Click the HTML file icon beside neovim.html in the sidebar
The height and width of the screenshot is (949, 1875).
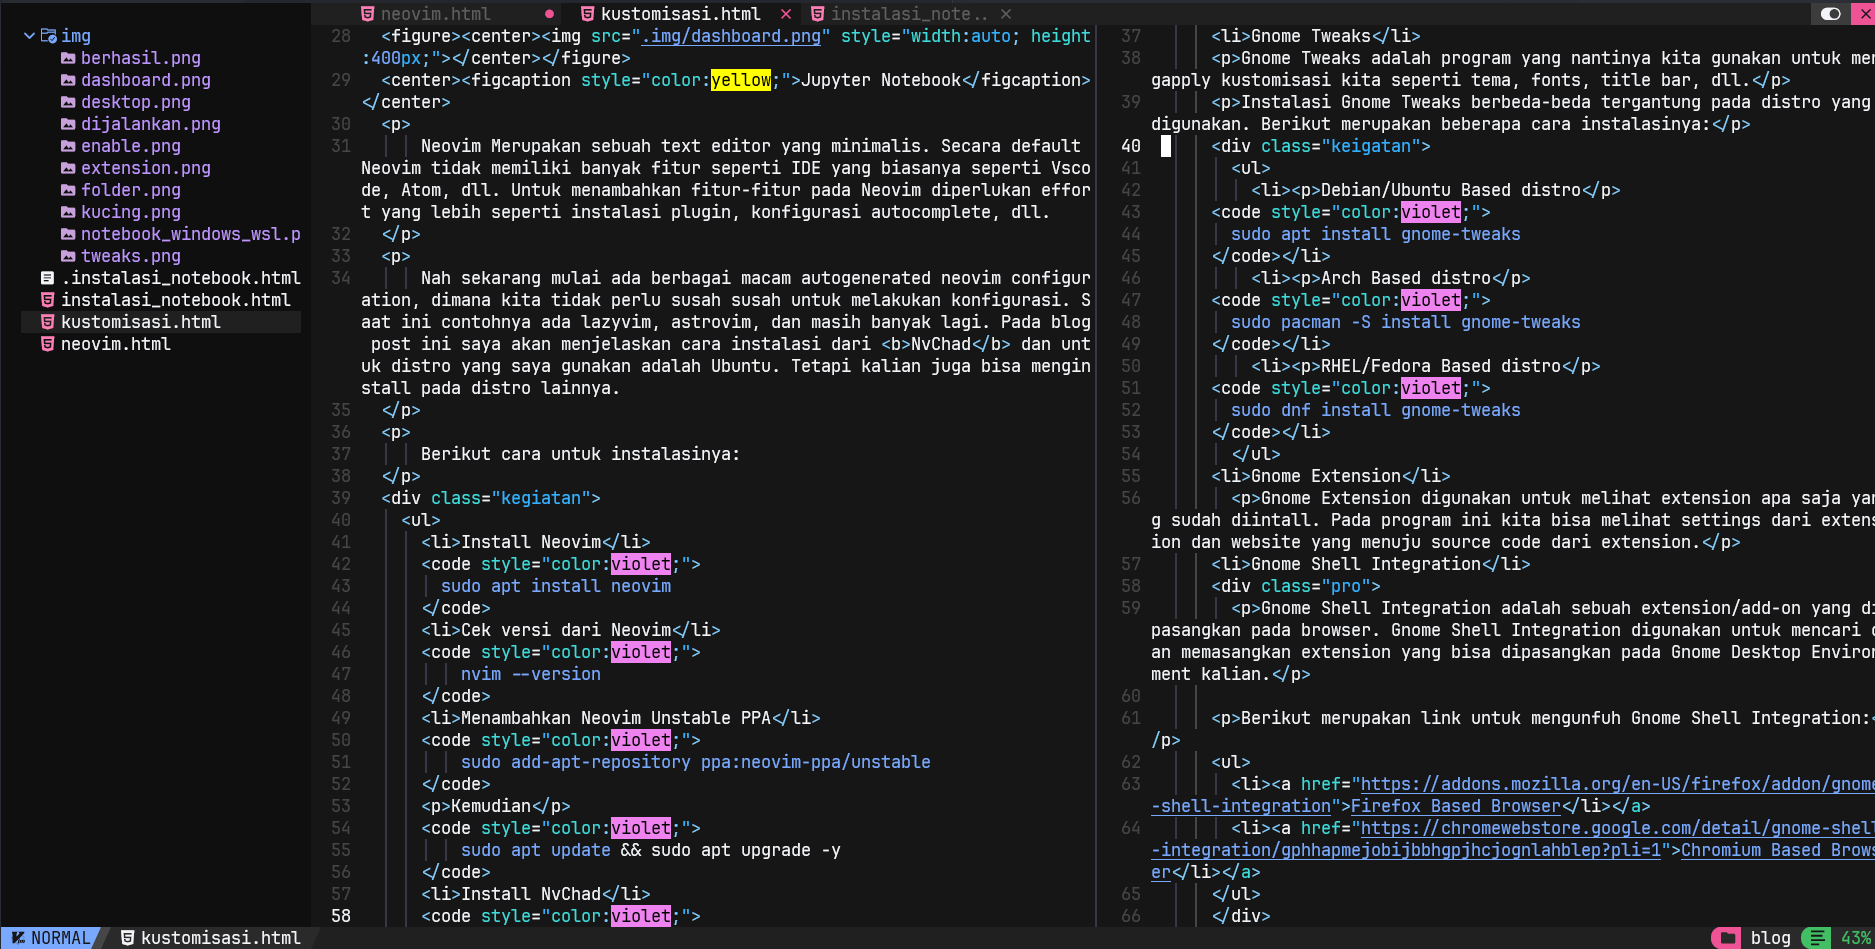(47, 343)
